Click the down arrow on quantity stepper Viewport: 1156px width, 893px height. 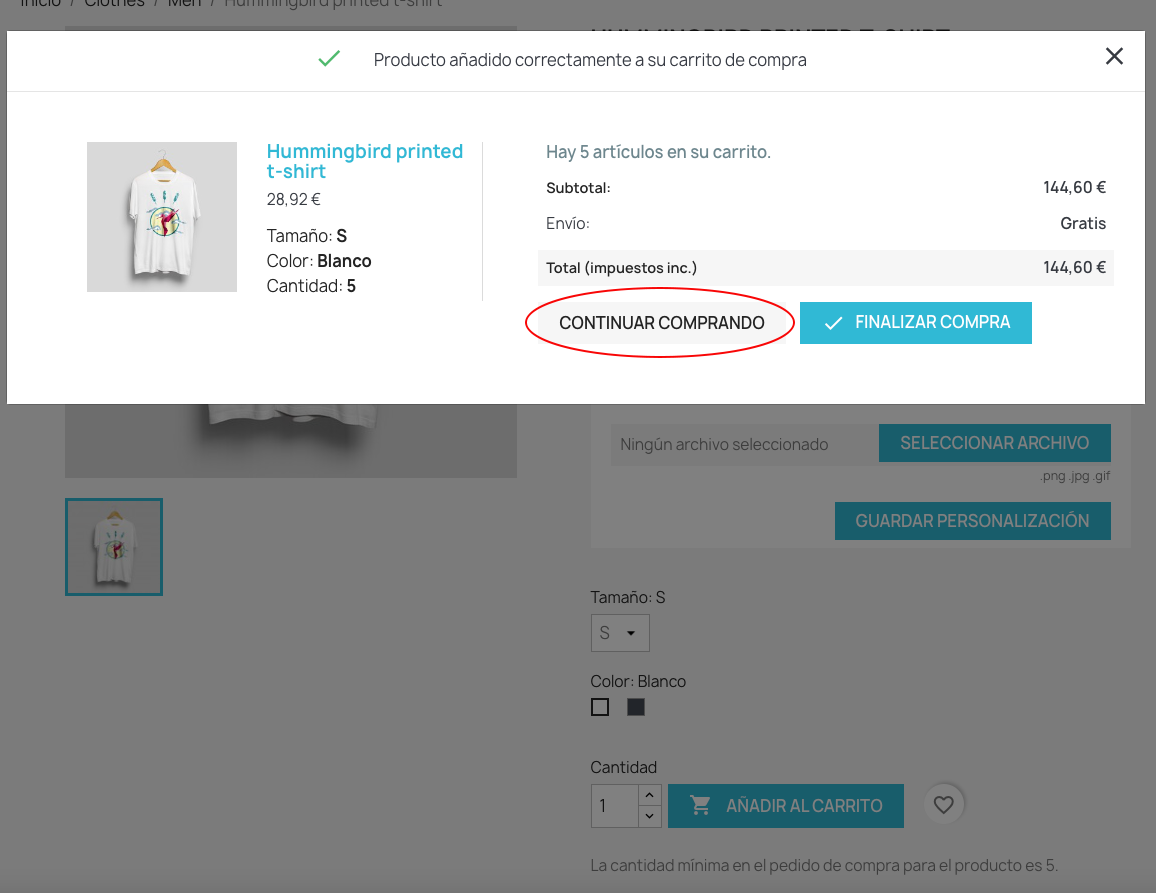649,816
